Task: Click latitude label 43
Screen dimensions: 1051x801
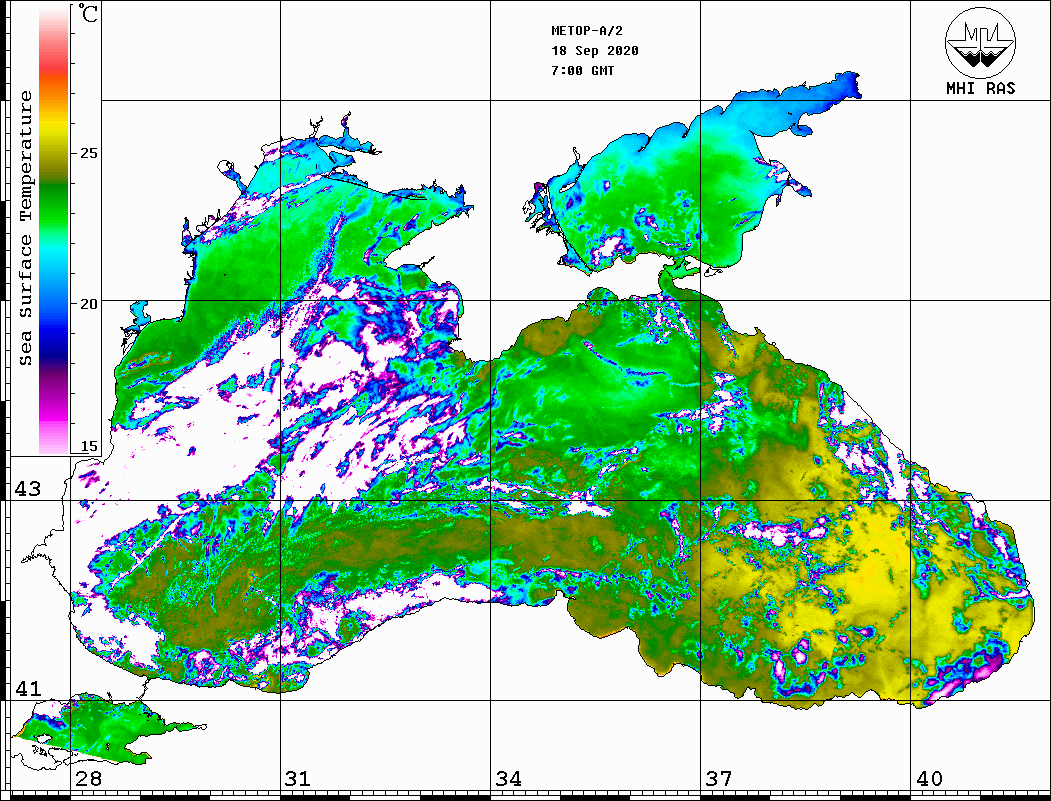Action: [x=28, y=489]
